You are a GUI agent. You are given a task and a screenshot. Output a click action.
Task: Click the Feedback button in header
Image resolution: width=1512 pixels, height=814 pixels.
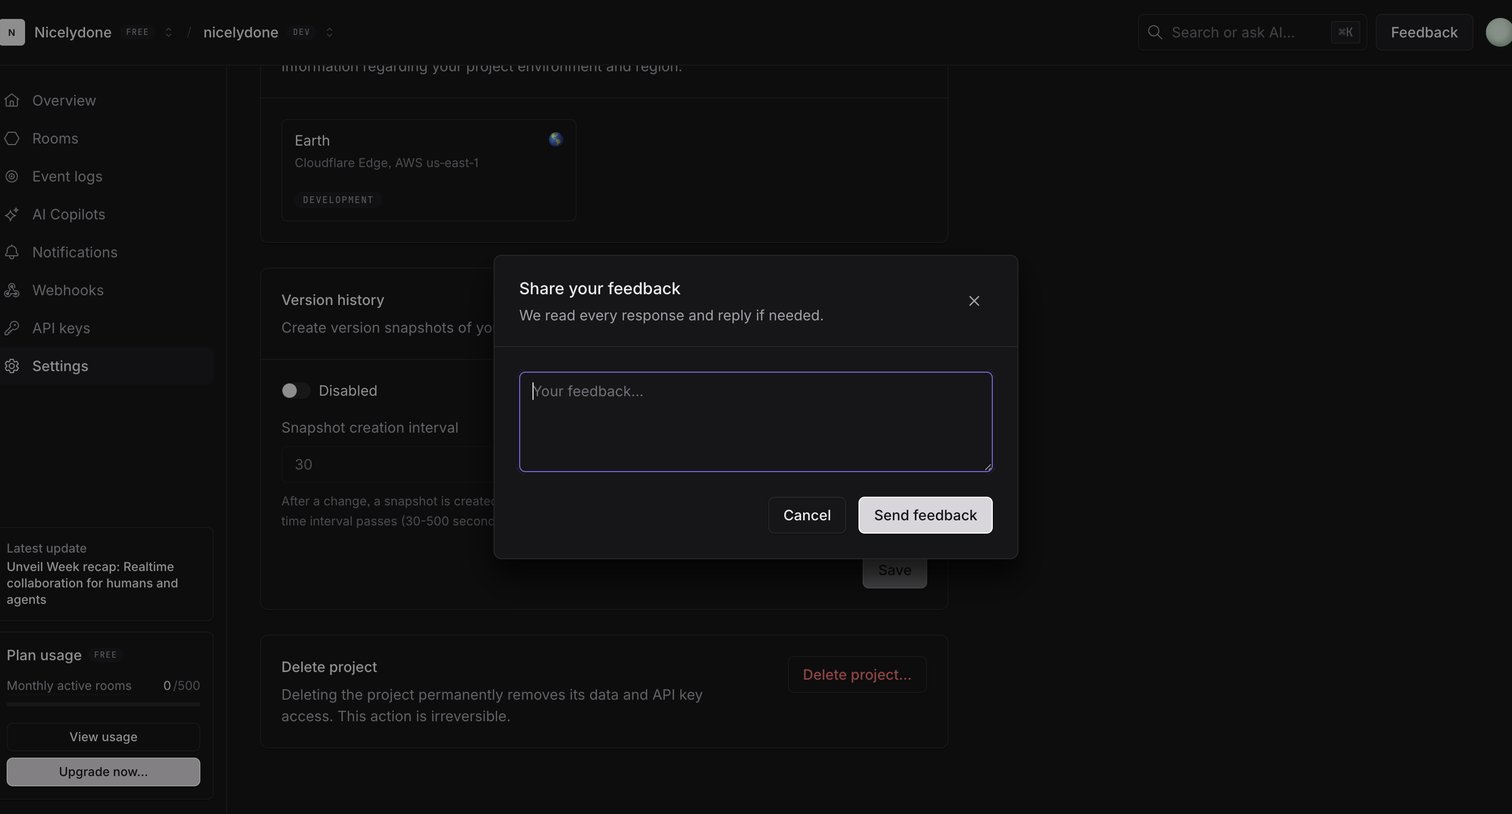1424,32
